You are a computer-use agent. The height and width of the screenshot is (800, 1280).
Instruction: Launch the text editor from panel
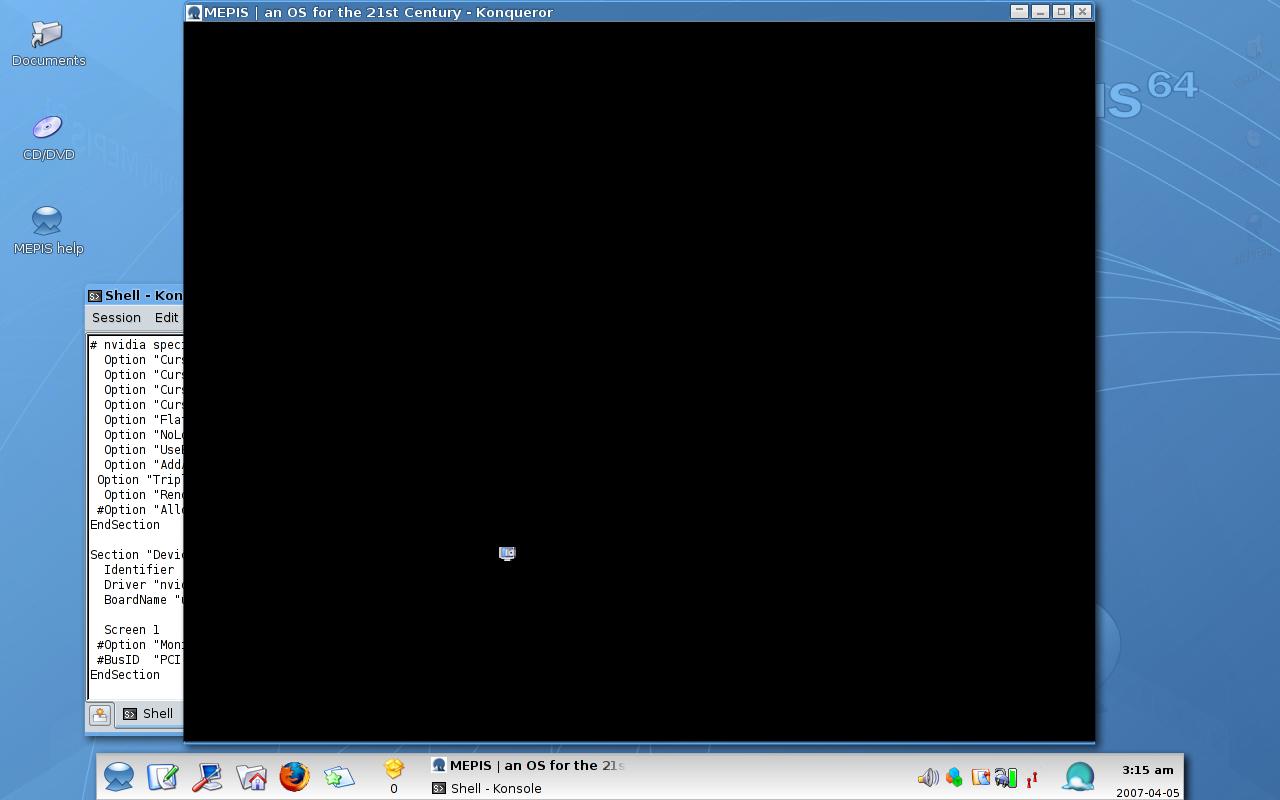point(163,777)
